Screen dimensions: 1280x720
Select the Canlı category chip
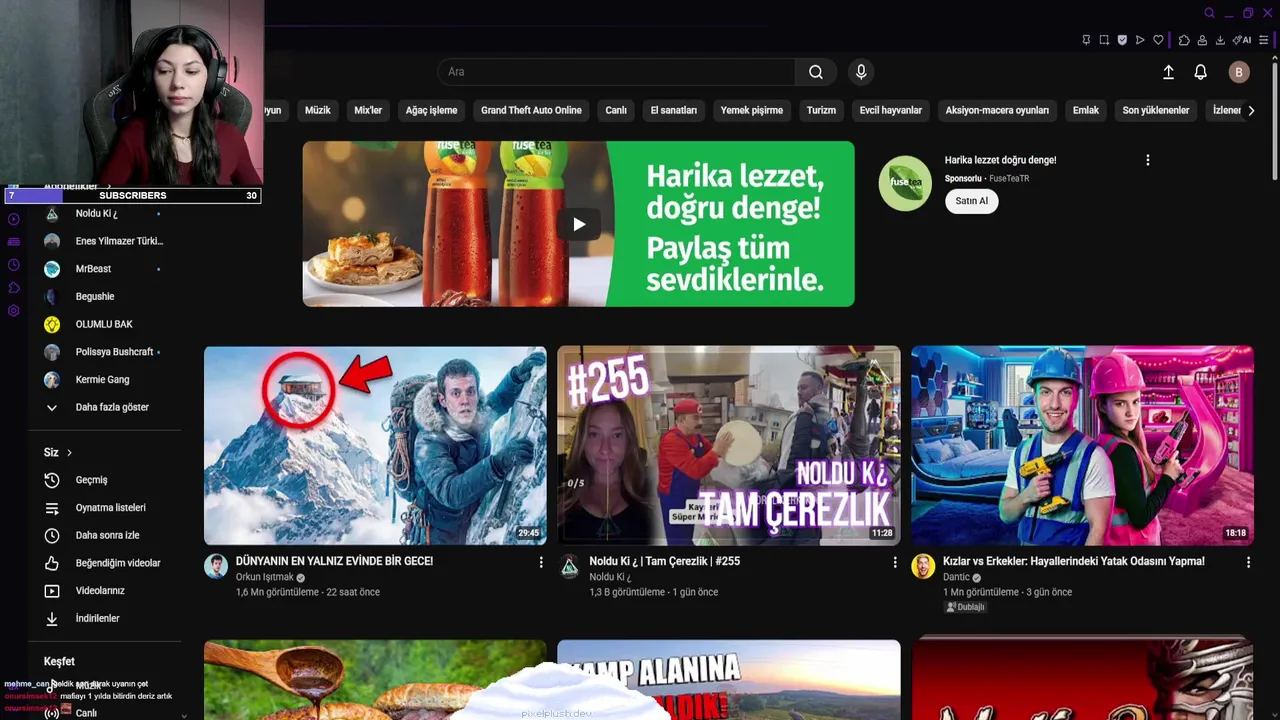click(616, 110)
